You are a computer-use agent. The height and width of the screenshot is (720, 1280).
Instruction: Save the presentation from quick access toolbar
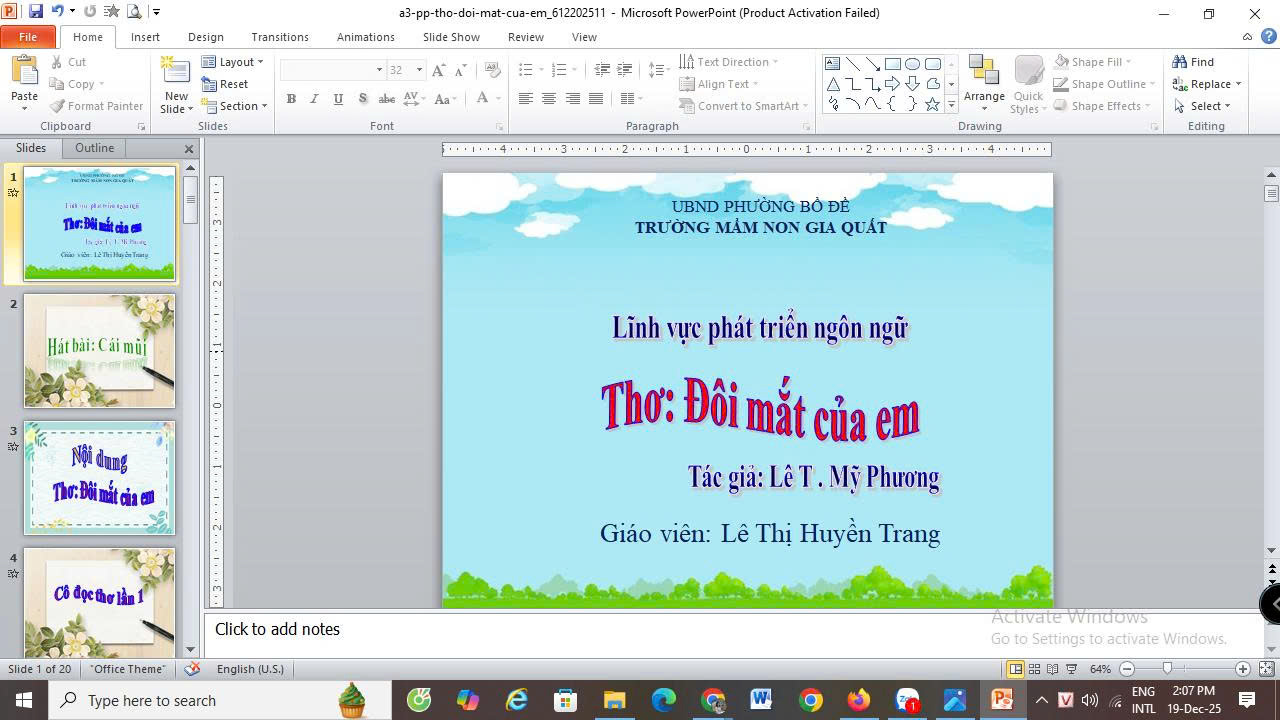click(x=36, y=12)
